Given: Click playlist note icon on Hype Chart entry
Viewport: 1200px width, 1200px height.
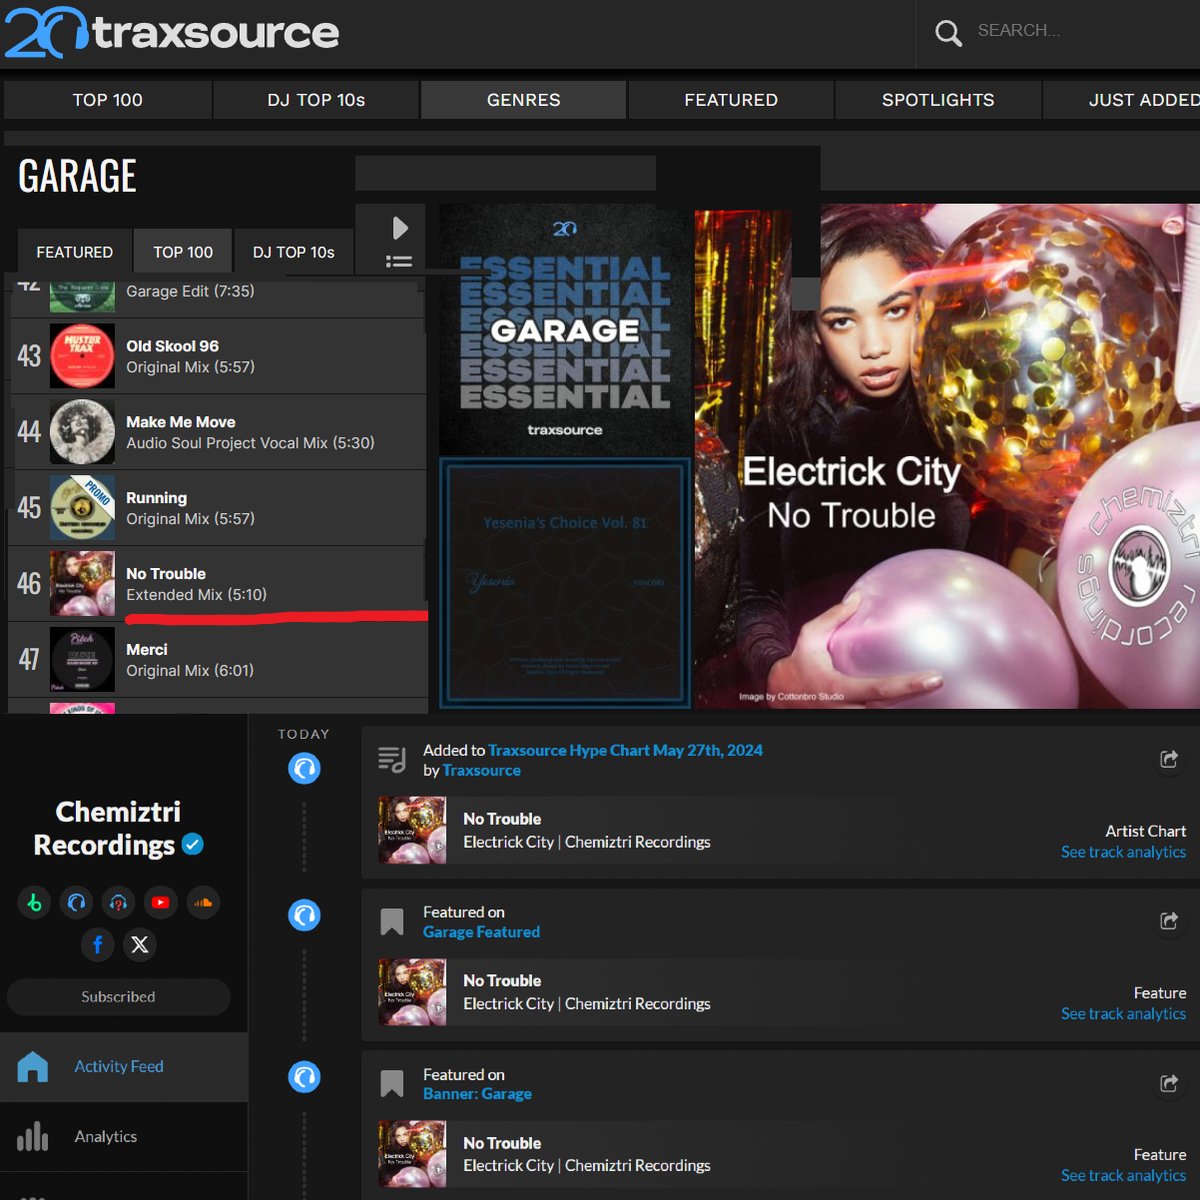Looking at the screenshot, I should click(392, 760).
